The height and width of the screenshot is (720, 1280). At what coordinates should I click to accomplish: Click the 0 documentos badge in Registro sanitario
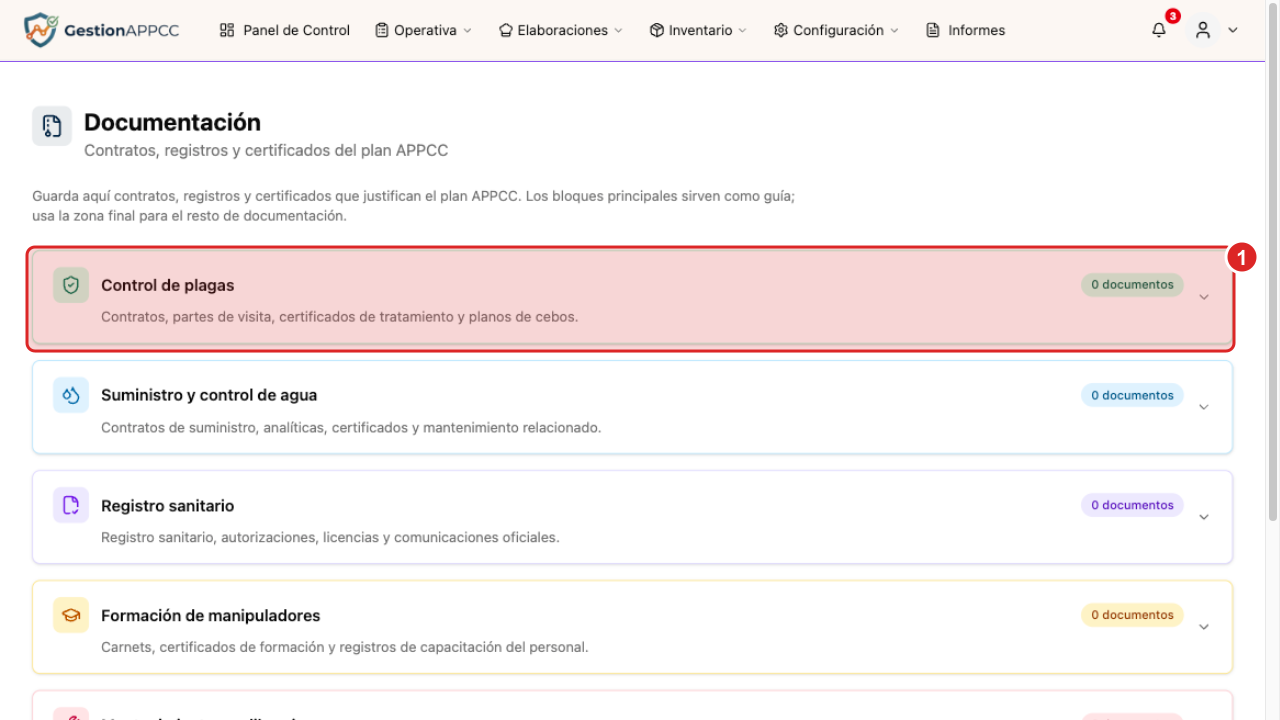click(x=1132, y=505)
